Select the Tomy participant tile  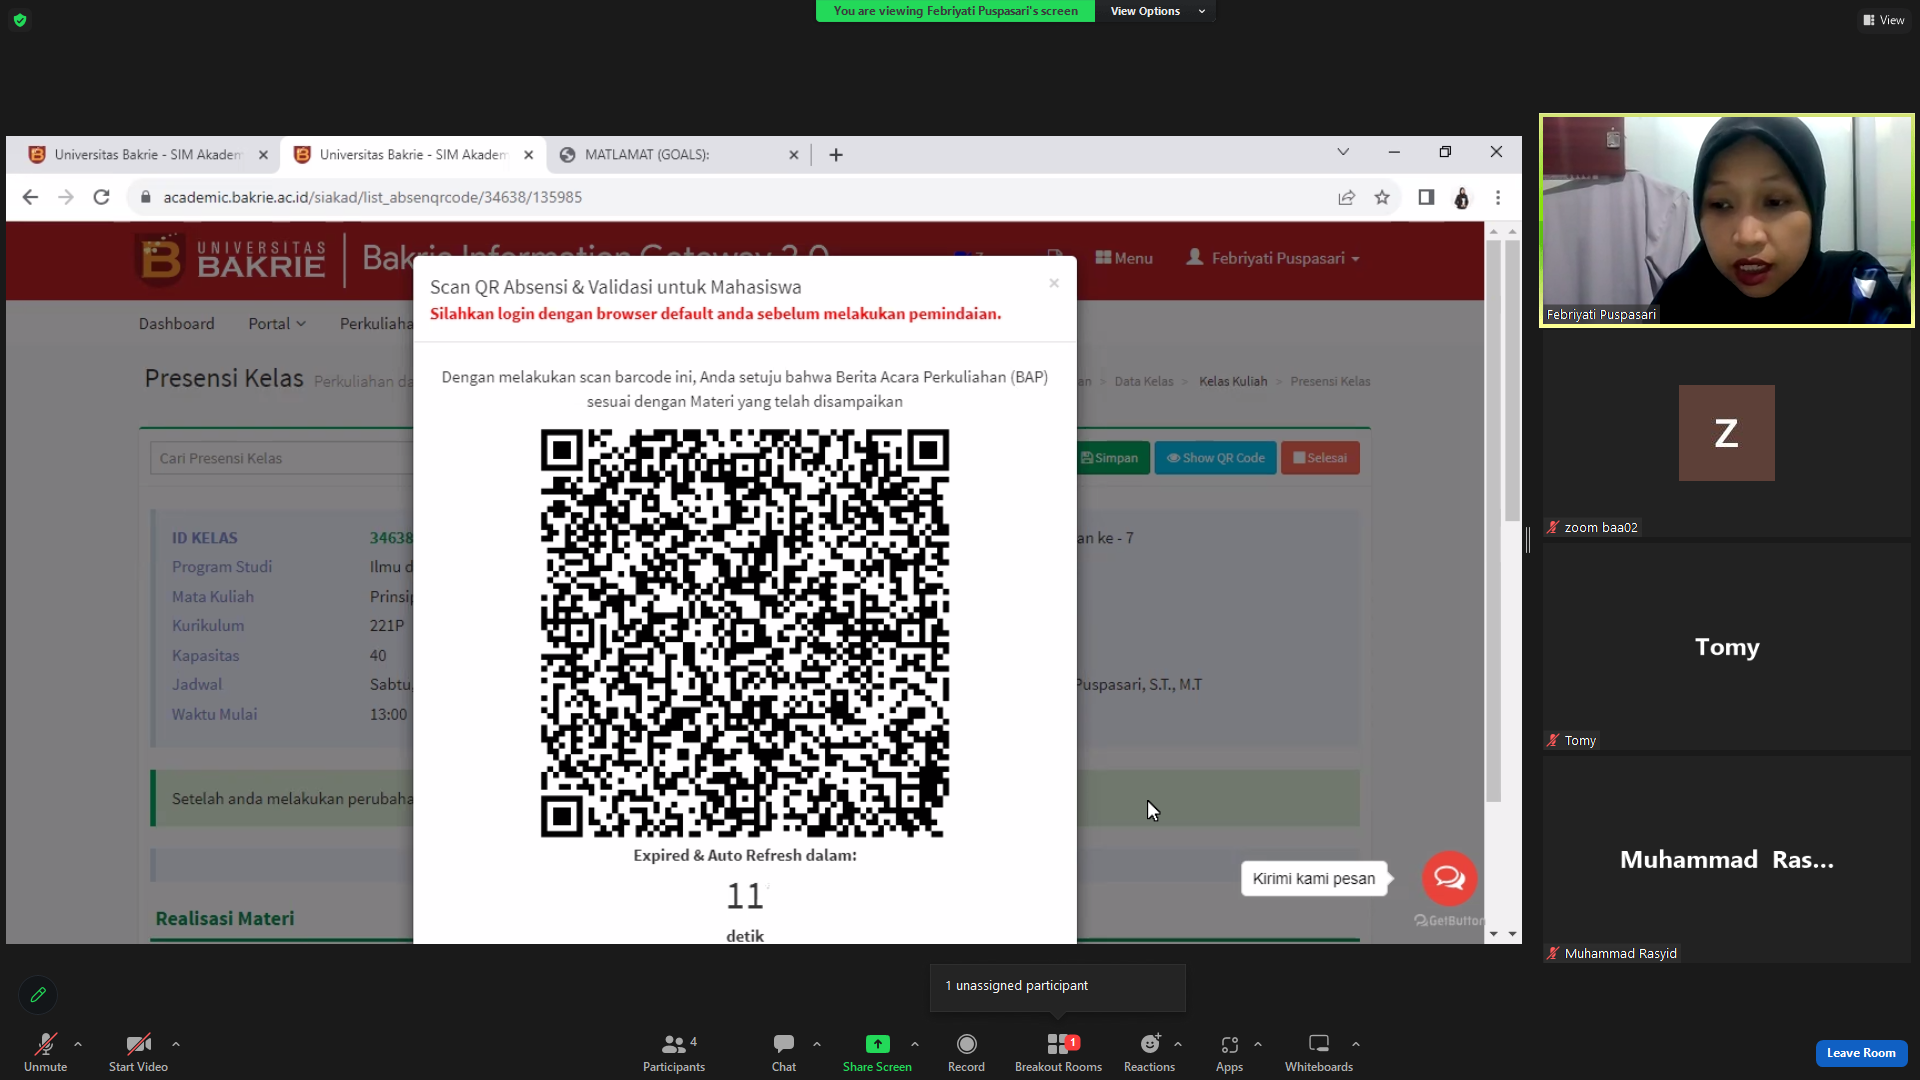pos(1727,646)
